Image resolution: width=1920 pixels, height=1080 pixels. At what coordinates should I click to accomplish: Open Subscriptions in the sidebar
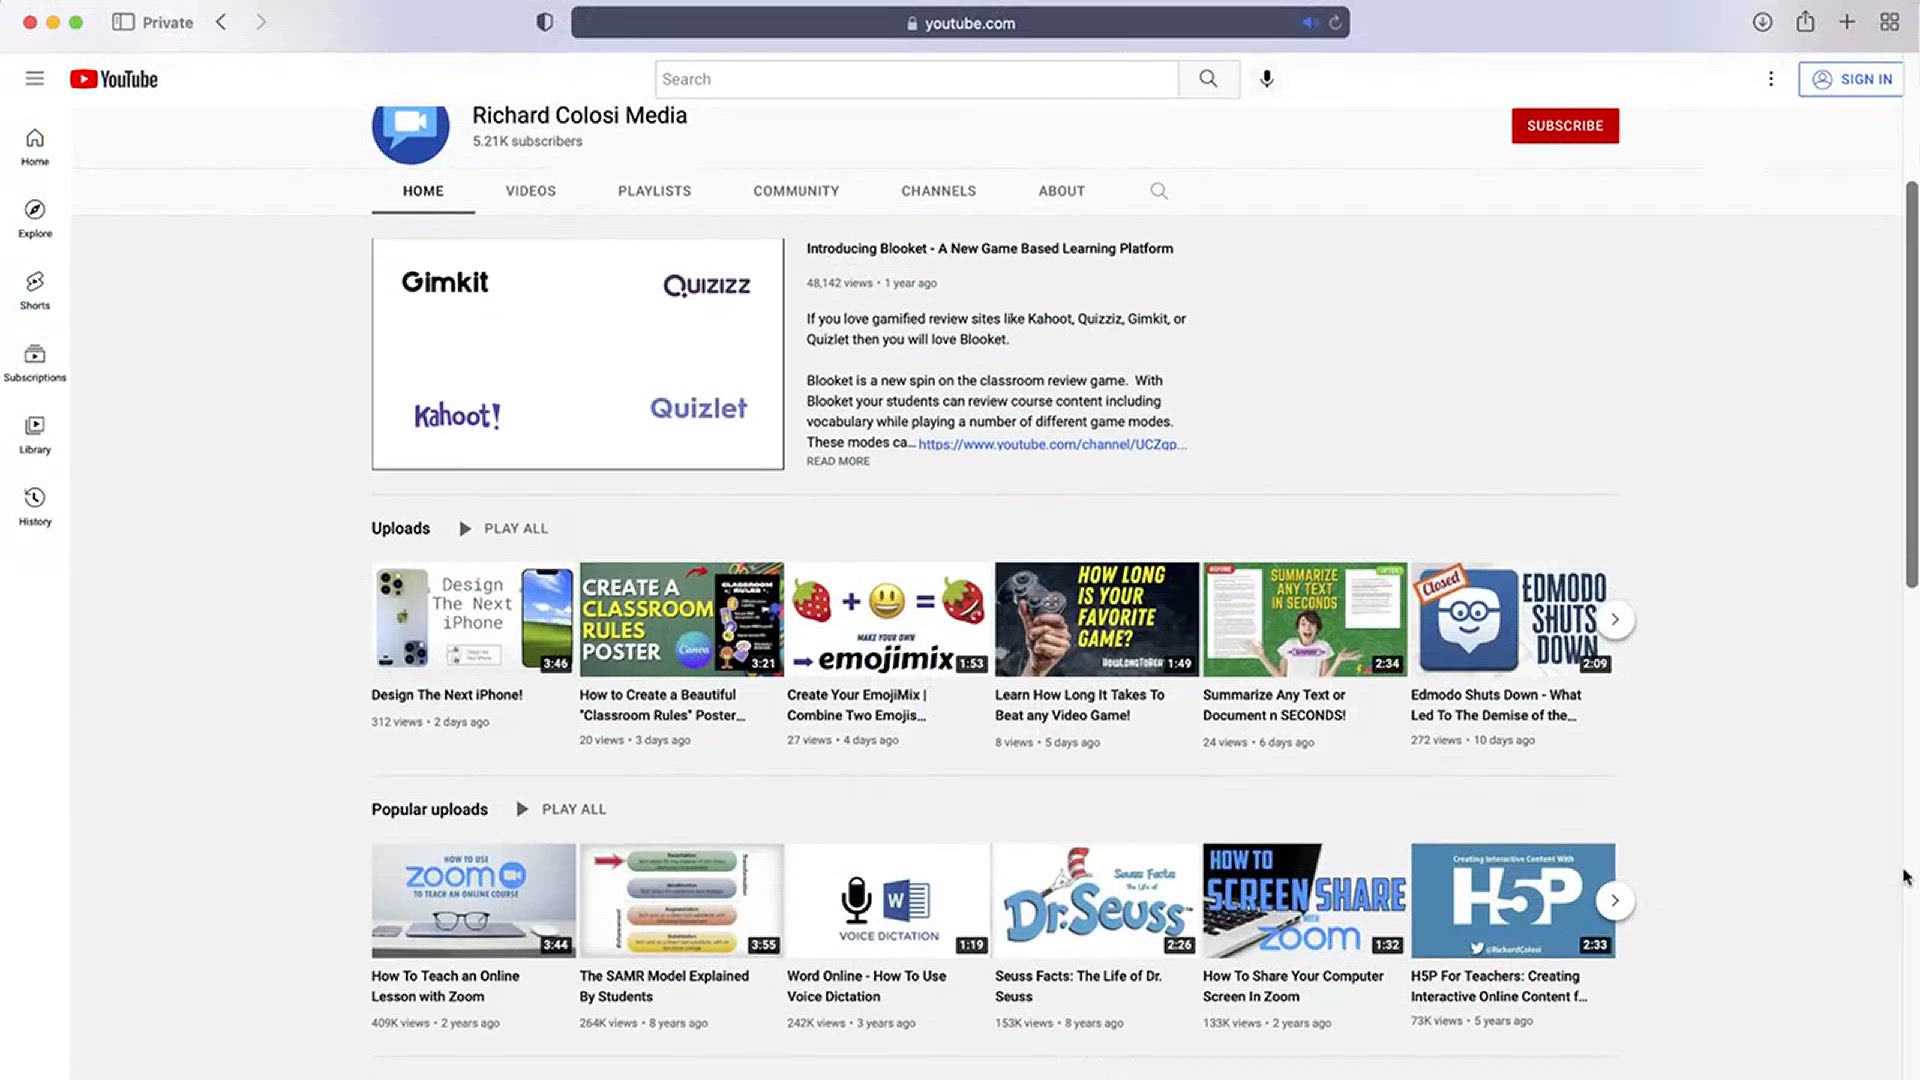35,362
